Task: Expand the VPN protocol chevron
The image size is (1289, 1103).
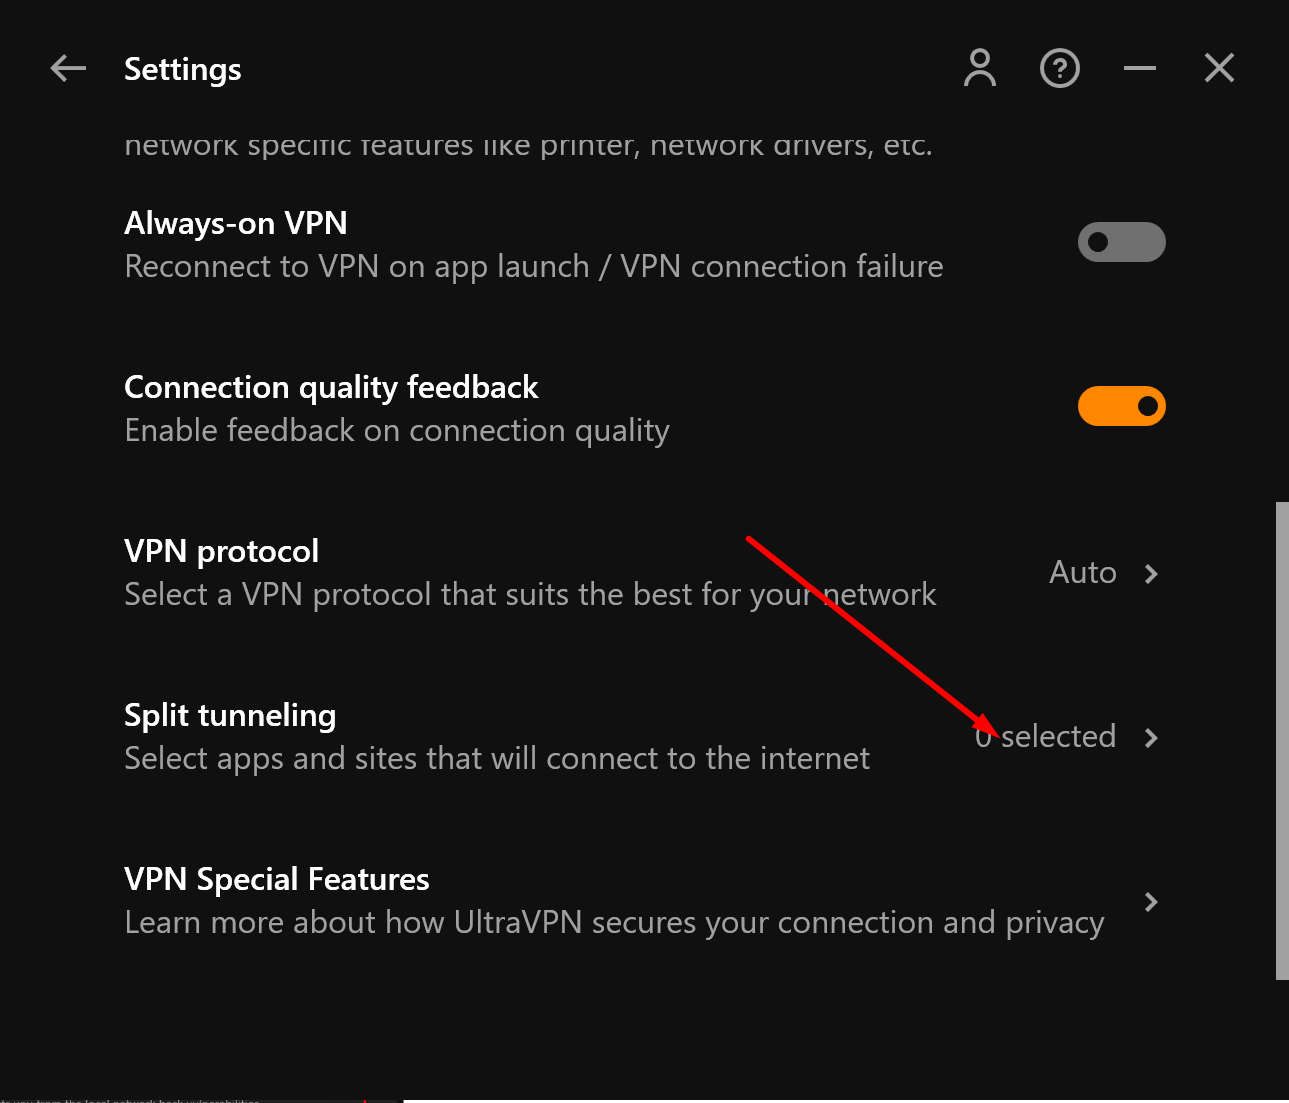Action: click(x=1151, y=574)
